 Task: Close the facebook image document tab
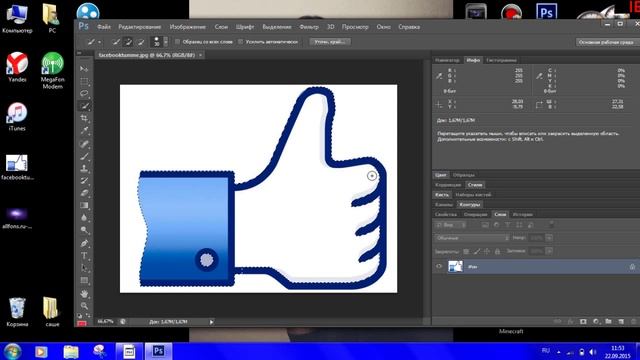200,55
